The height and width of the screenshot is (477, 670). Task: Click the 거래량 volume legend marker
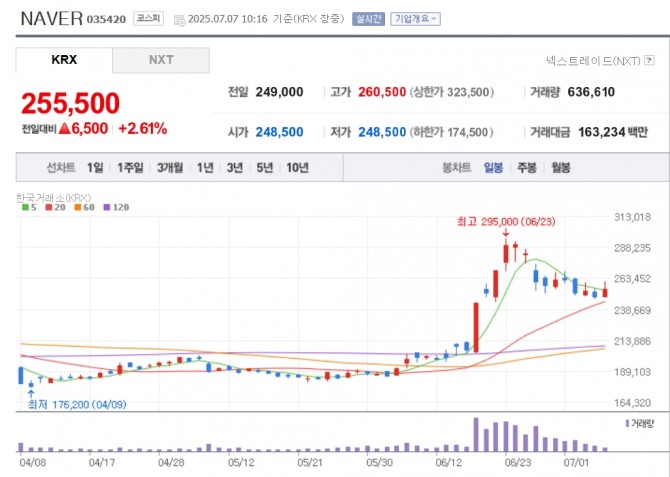point(627,423)
